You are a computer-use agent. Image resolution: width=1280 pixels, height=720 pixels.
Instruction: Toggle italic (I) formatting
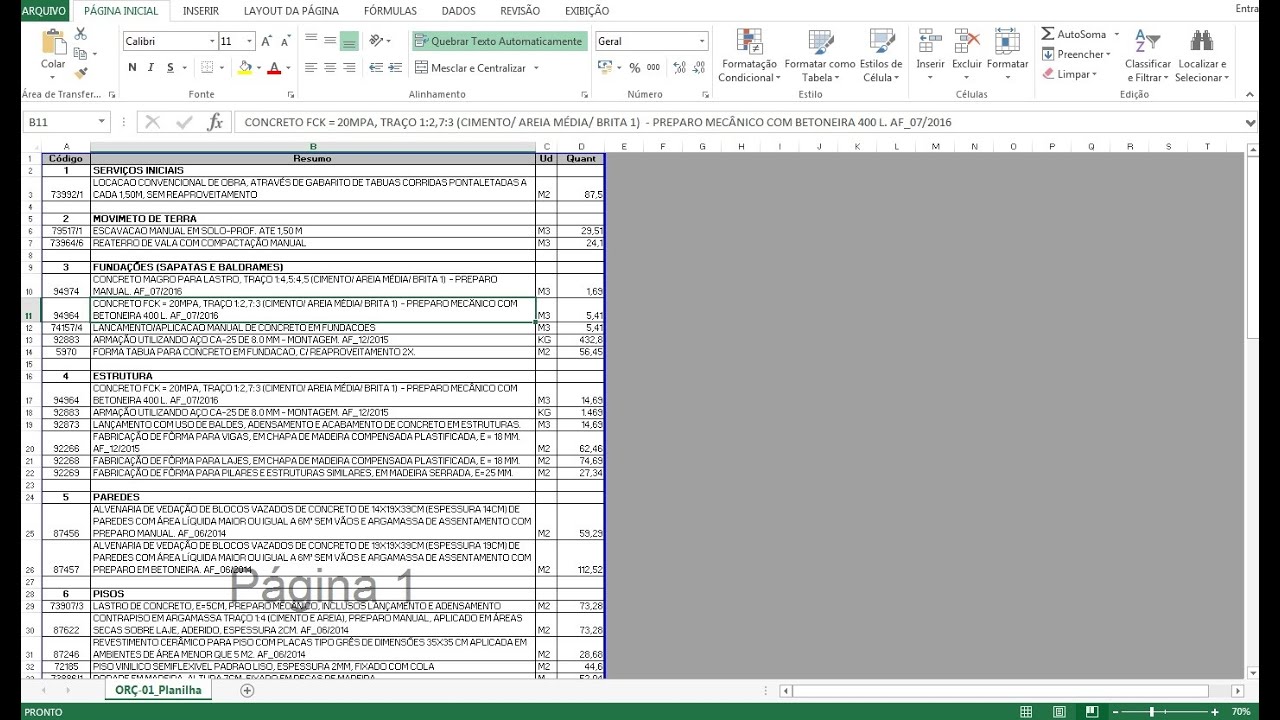point(152,68)
